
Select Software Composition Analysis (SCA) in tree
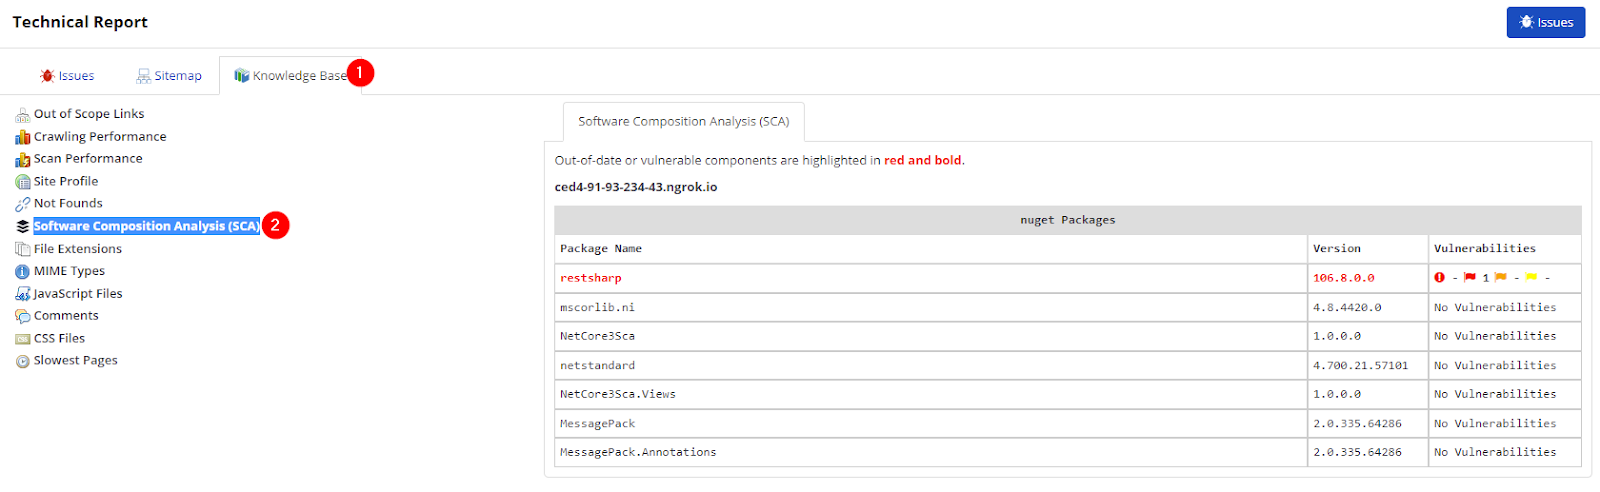point(146,226)
